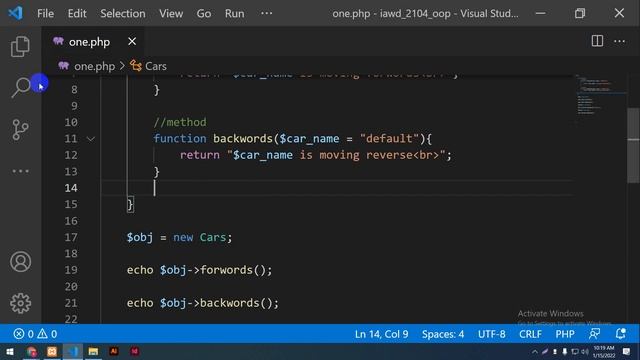640x360 pixels.
Task: Show more menu items via ellipsis
Action: 267,13
